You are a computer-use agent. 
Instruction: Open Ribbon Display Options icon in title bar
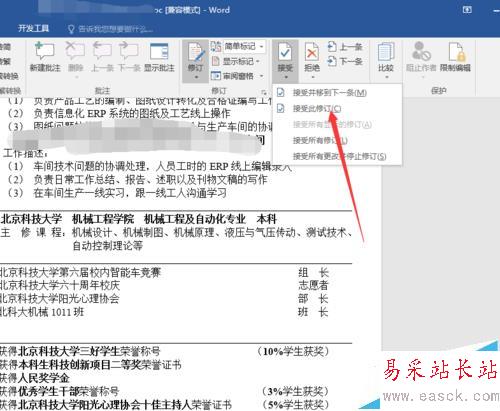(x=467, y=10)
